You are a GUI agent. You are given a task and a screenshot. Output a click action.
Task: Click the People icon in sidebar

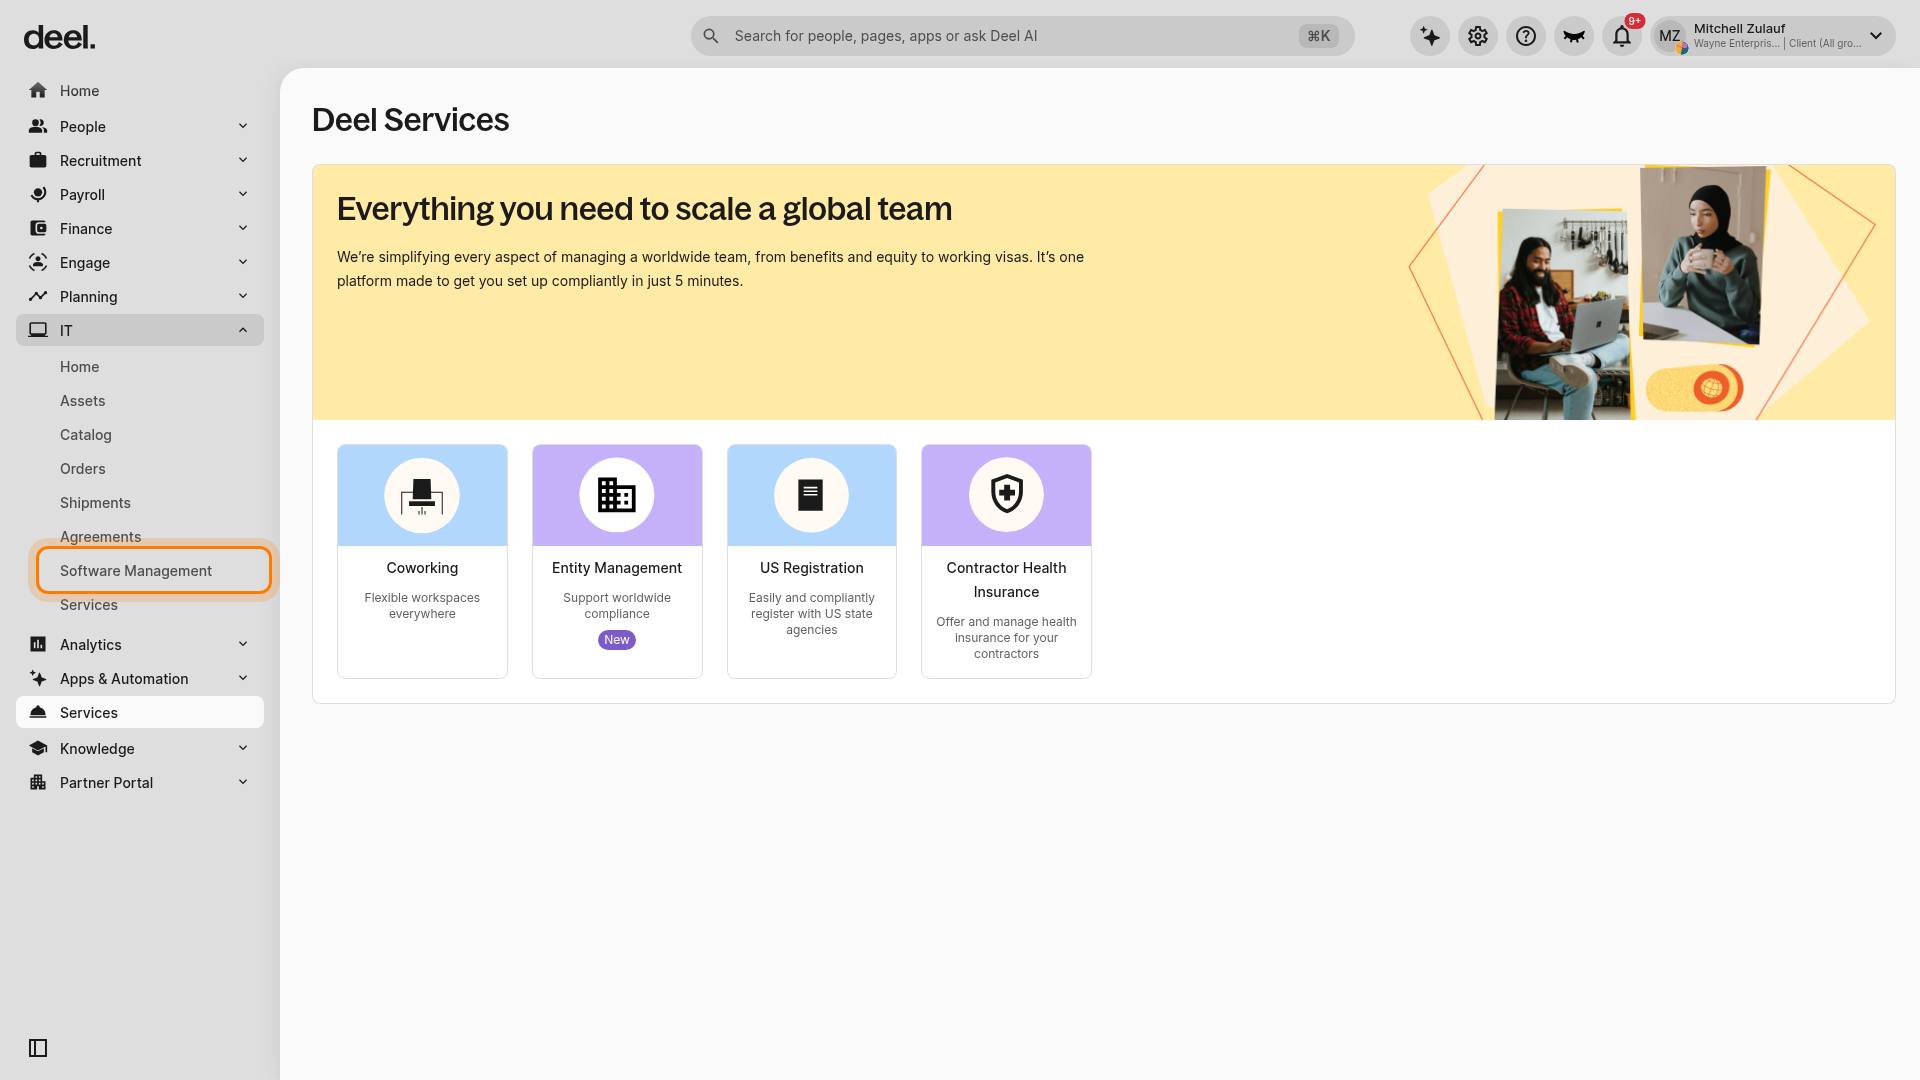(x=38, y=127)
